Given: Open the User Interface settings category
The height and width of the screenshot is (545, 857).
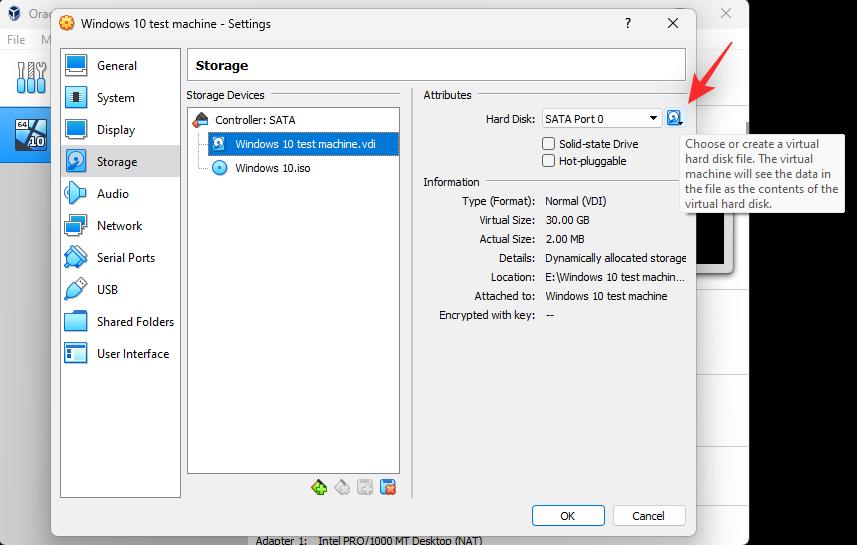Looking at the screenshot, I should pyautogui.click(x=120, y=354).
